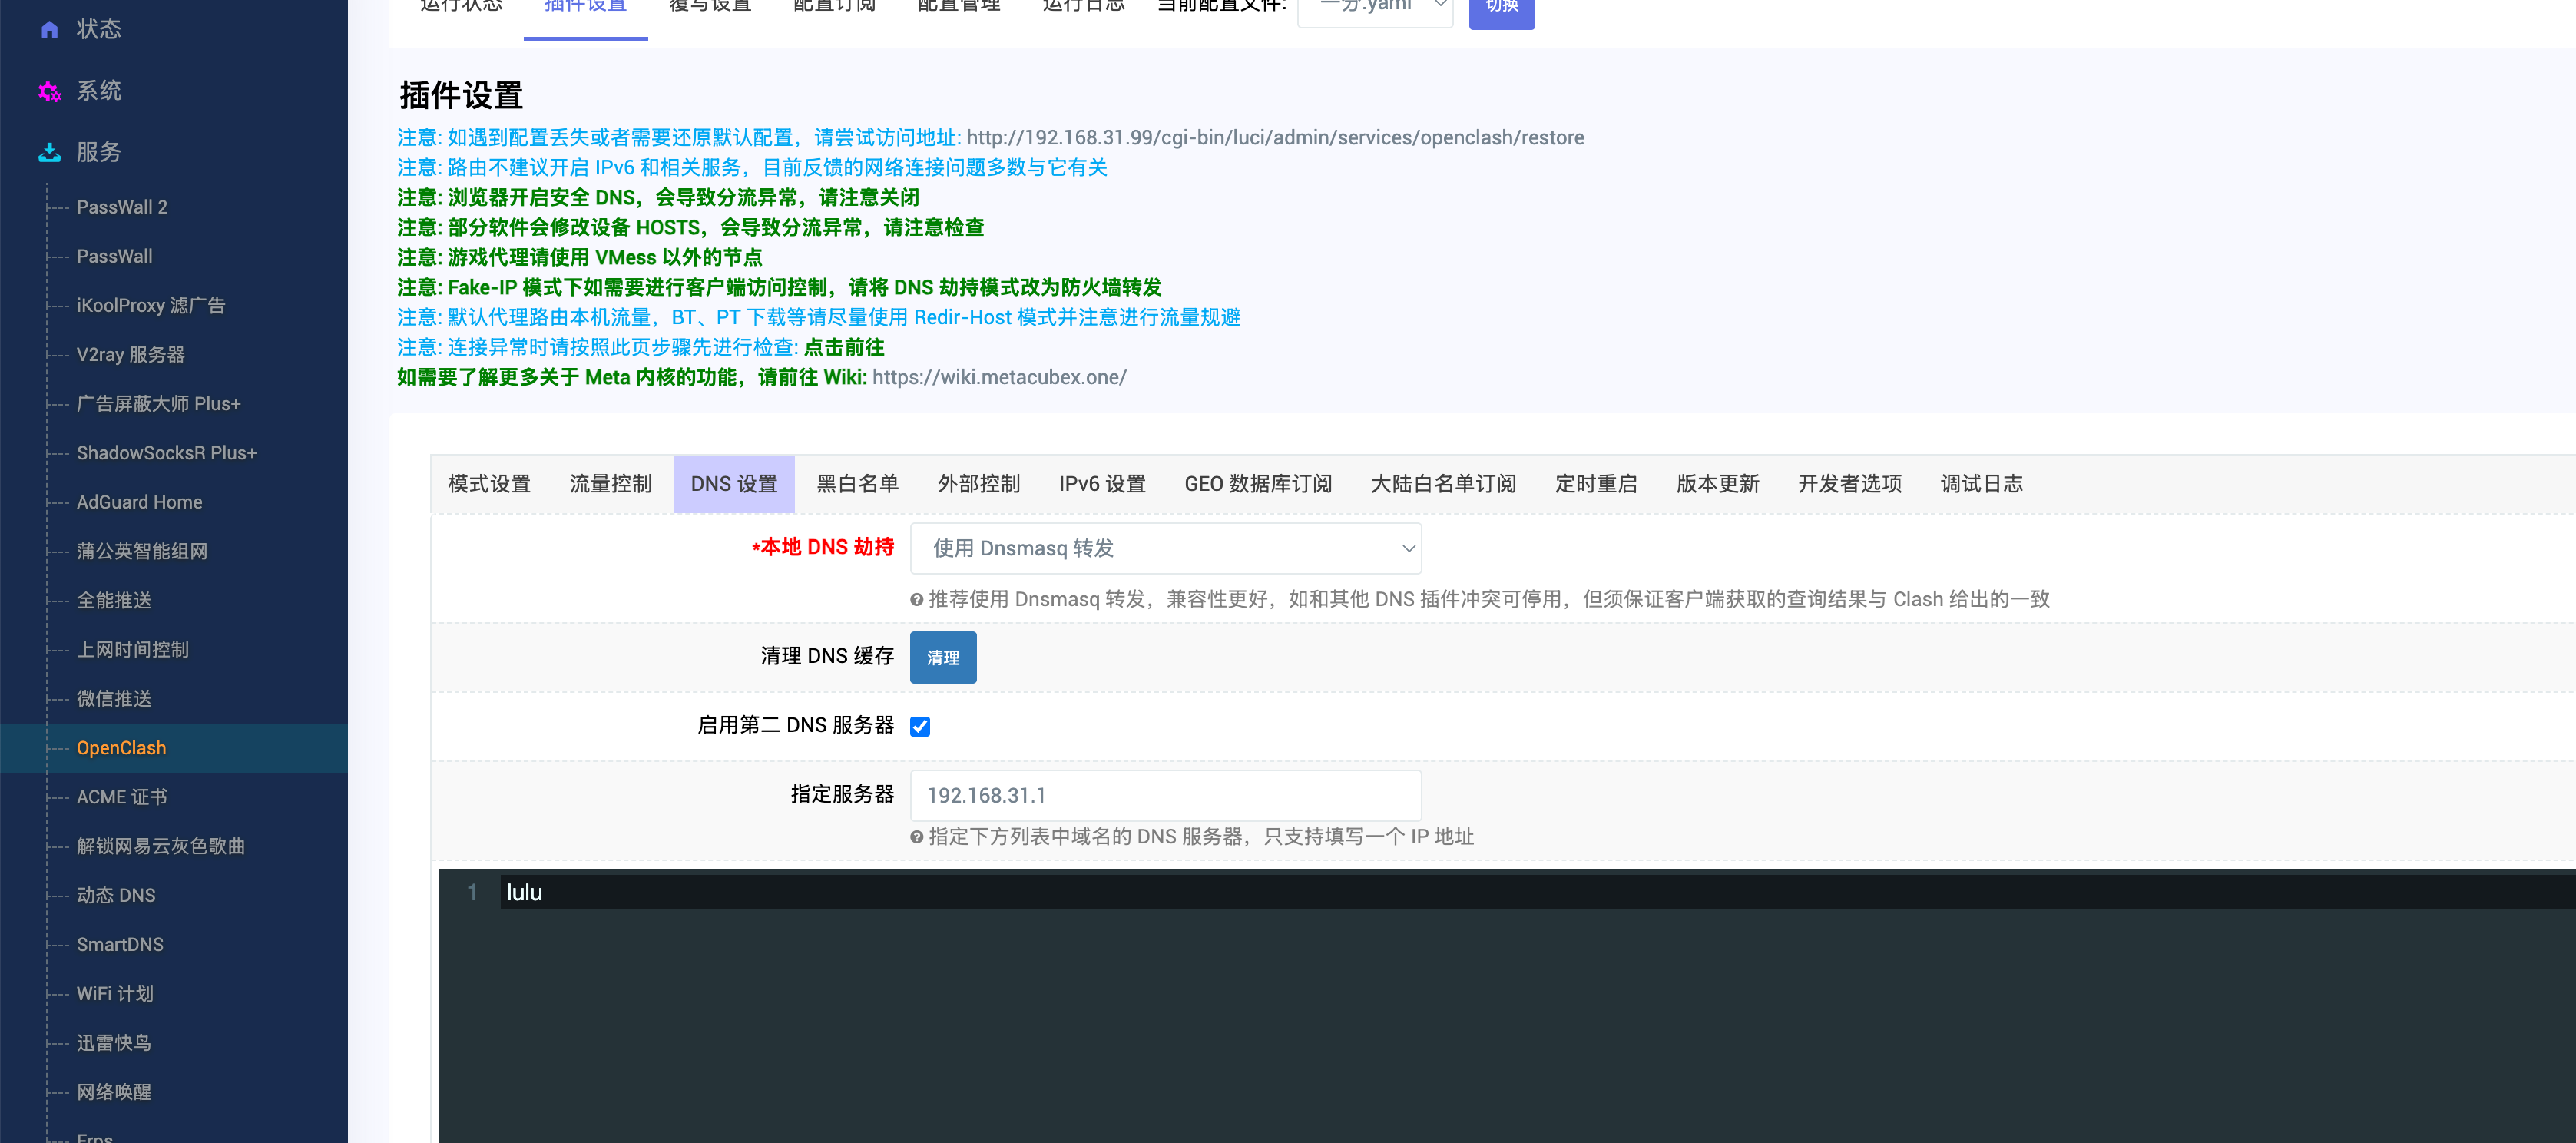
Task: Click the 清理 DNS cache button
Action: 943,657
